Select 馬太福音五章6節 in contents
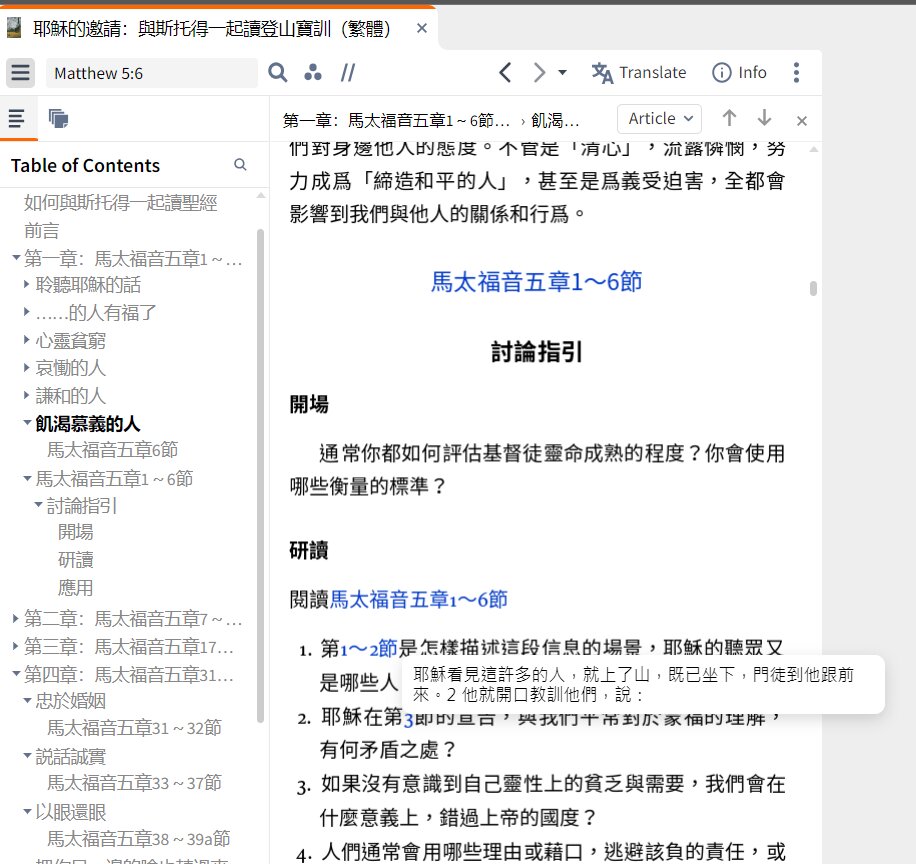The height and width of the screenshot is (864, 916). pos(112,450)
